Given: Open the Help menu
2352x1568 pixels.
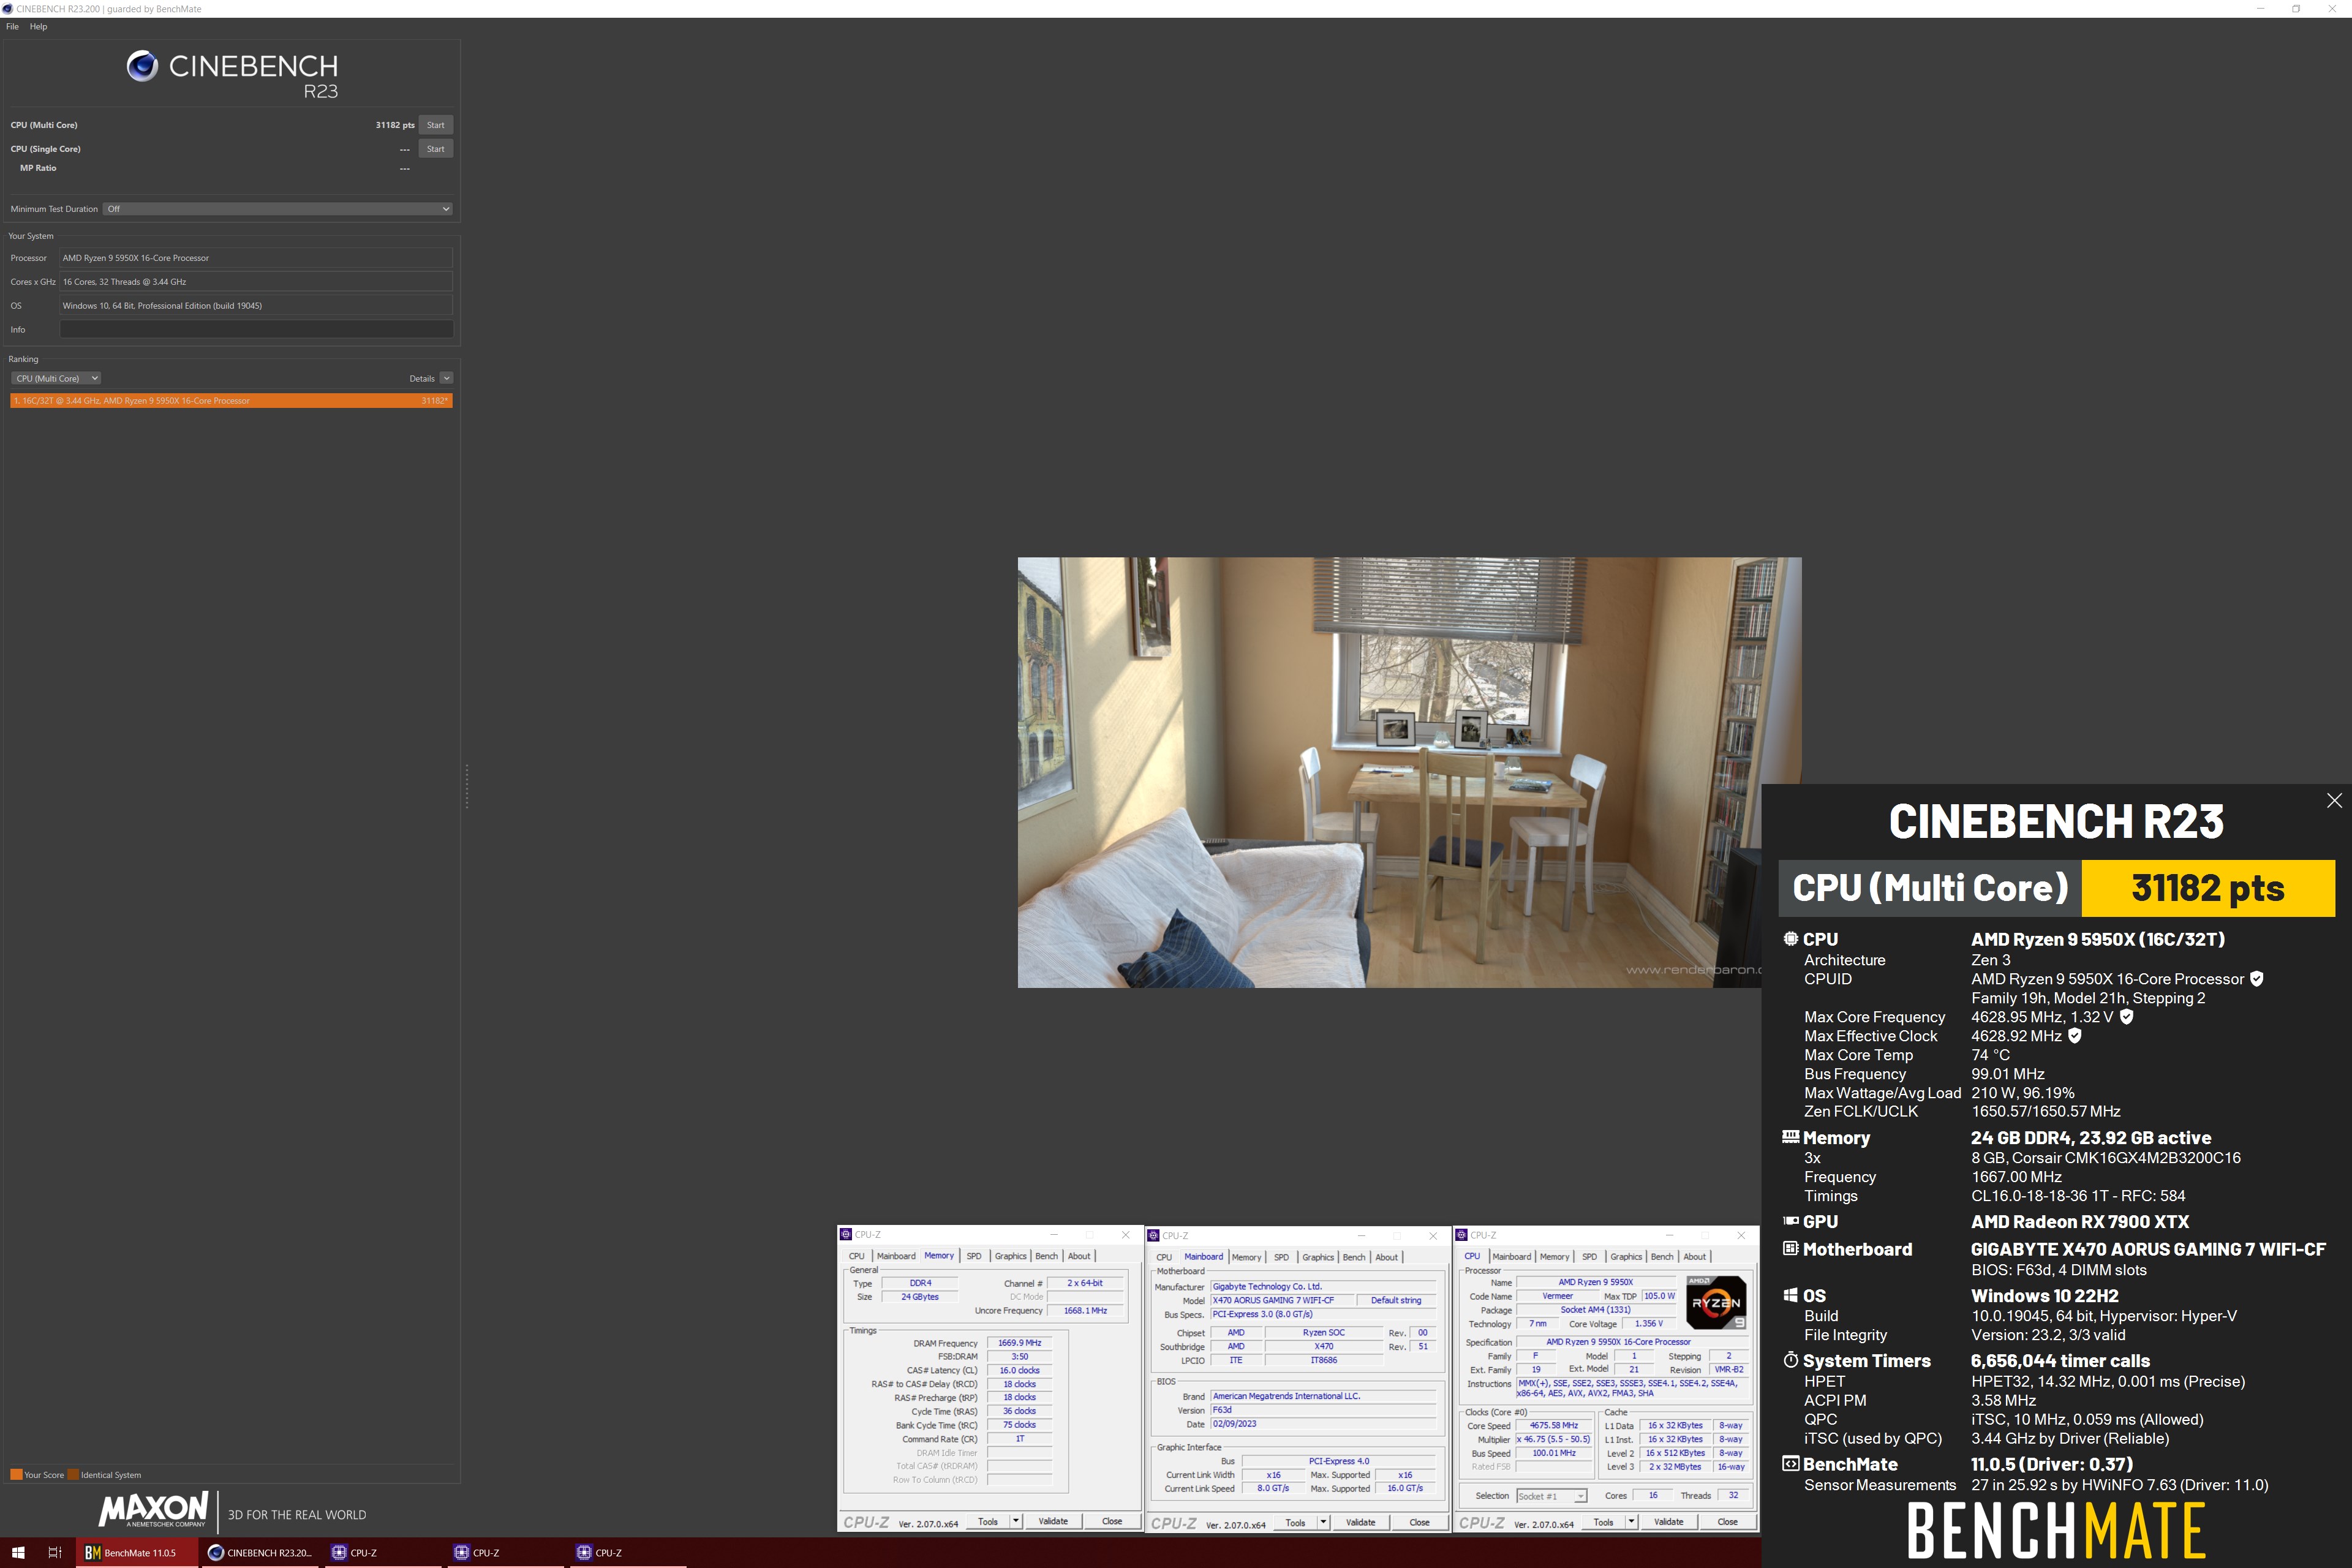Looking at the screenshot, I should [38, 27].
